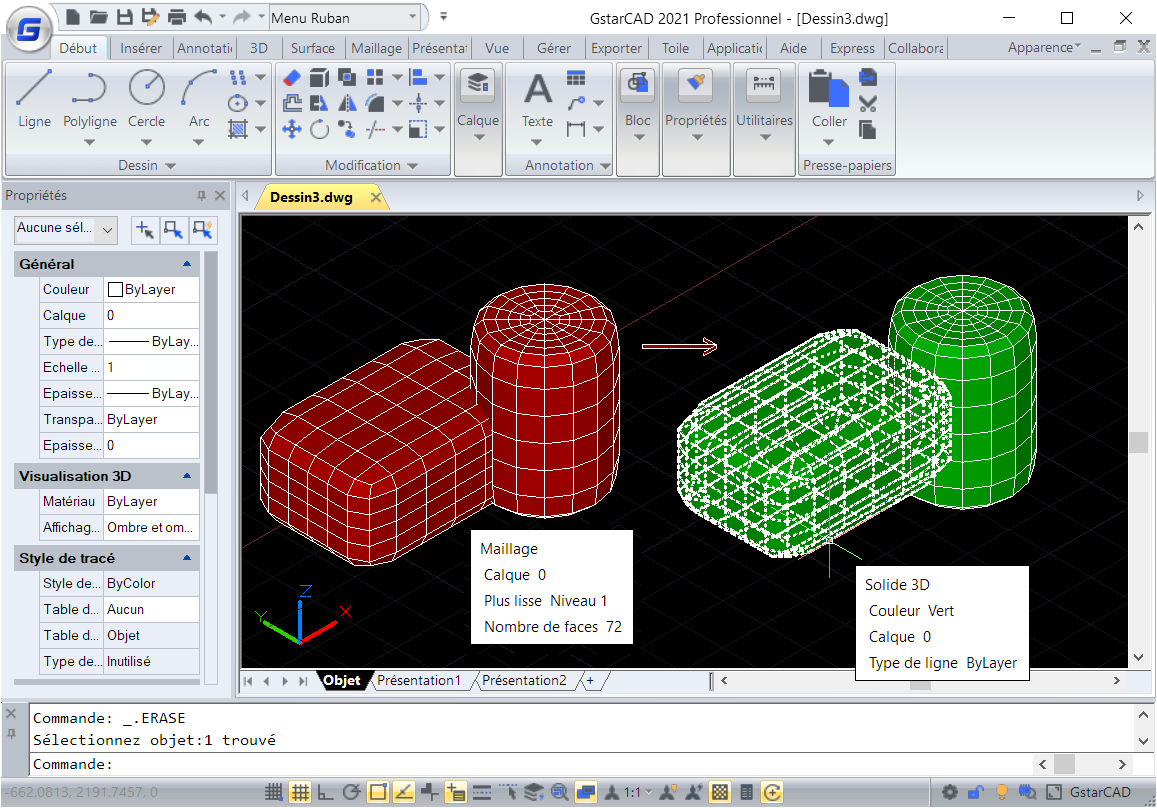The width and height of the screenshot is (1157, 808).
Task: Click the Utilitaires measure icon
Action: [x=764, y=84]
